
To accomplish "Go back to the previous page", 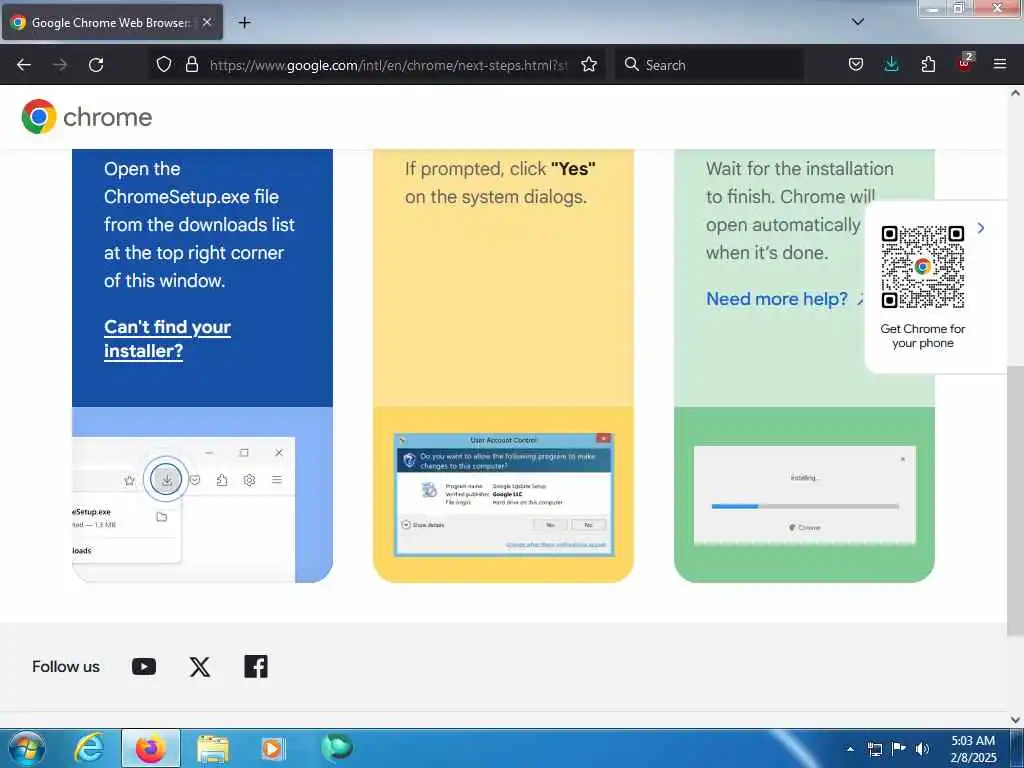I will [24, 65].
